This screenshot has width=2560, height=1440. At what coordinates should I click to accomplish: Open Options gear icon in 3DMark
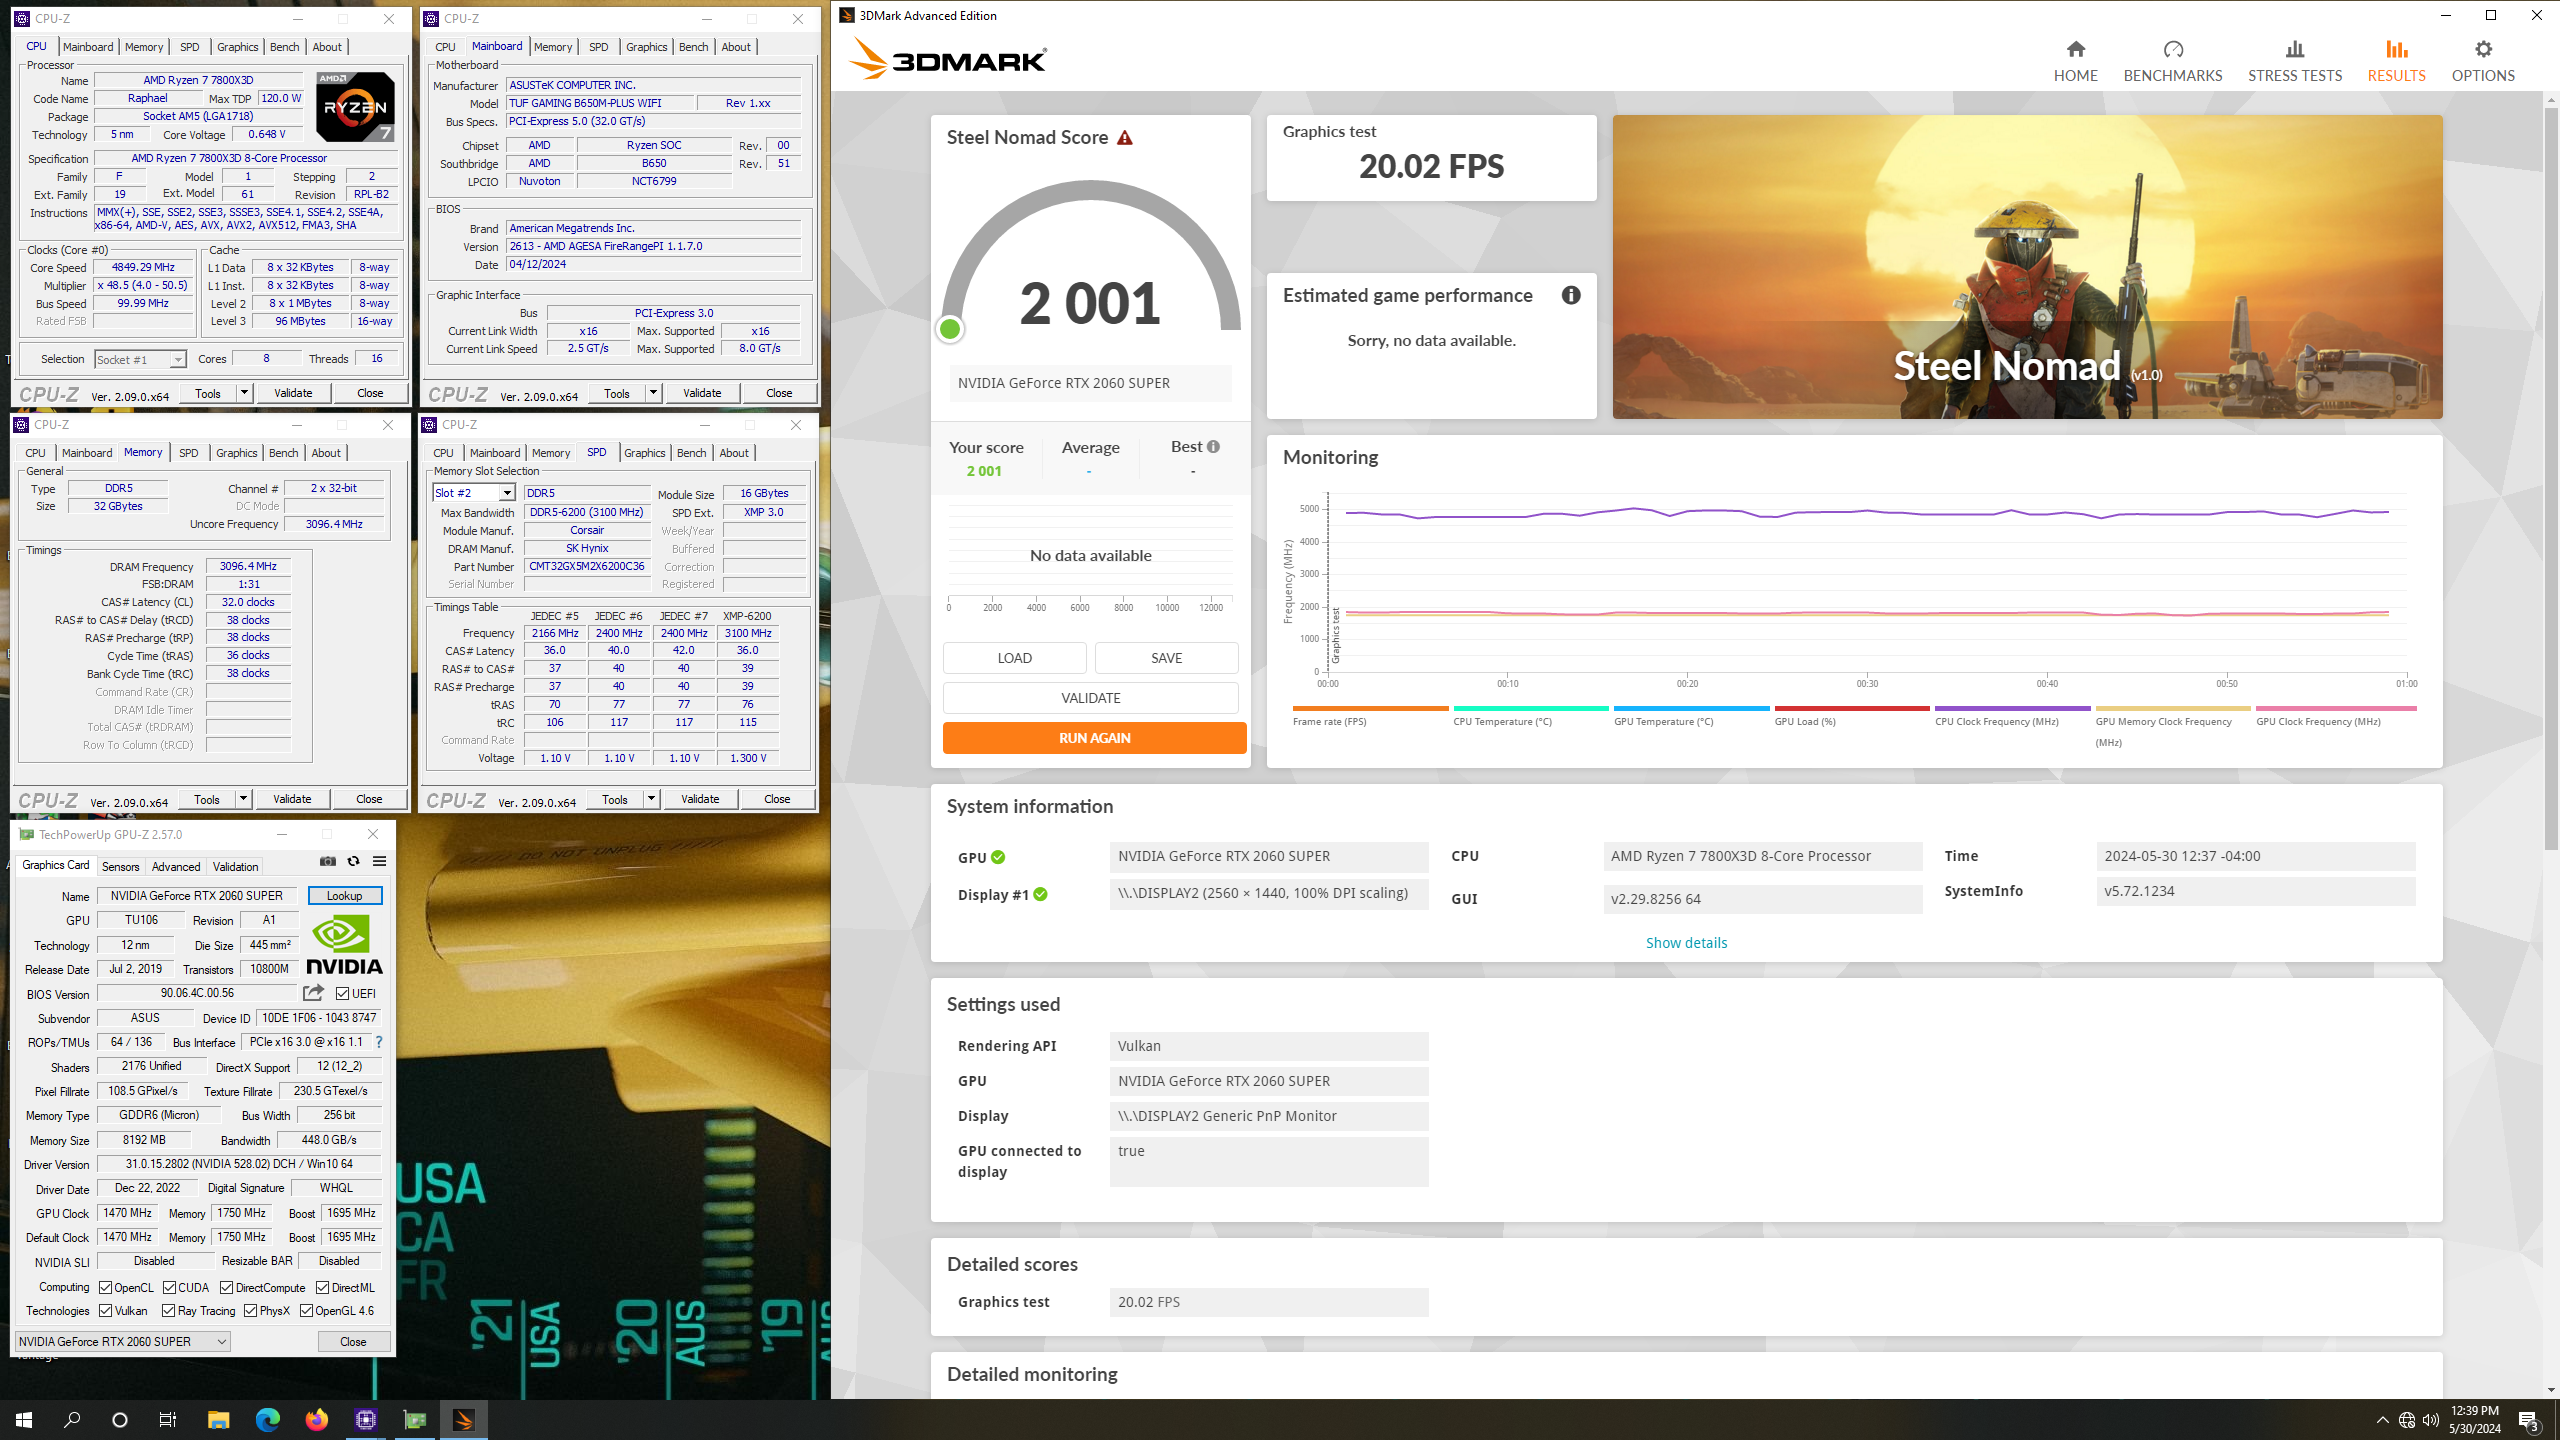point(2483,49)
